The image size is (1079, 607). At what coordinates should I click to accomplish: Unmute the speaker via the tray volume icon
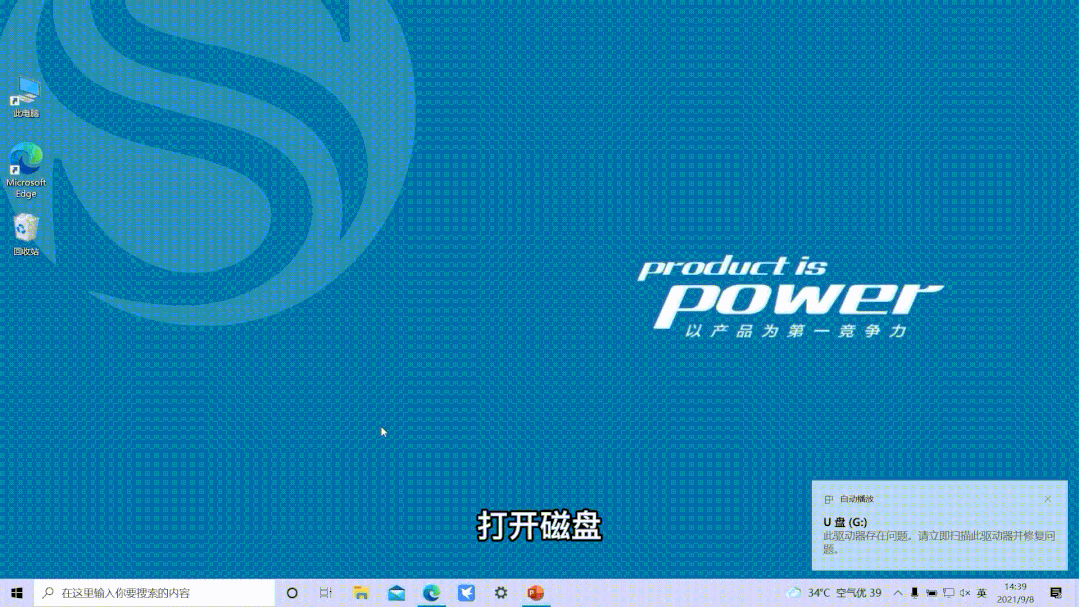click(965, 593)
